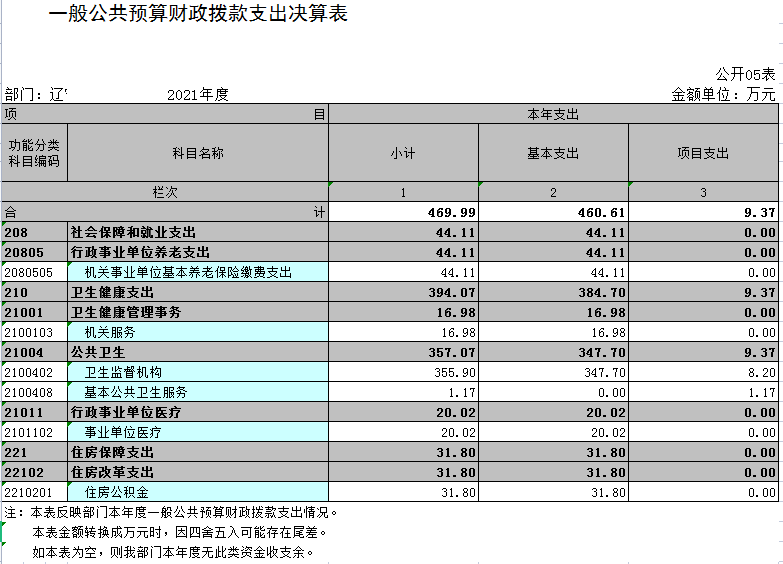The width and height of the screenshot is (783, 564).
Task: Click the 栏次 row label
Action: point(165,192)
